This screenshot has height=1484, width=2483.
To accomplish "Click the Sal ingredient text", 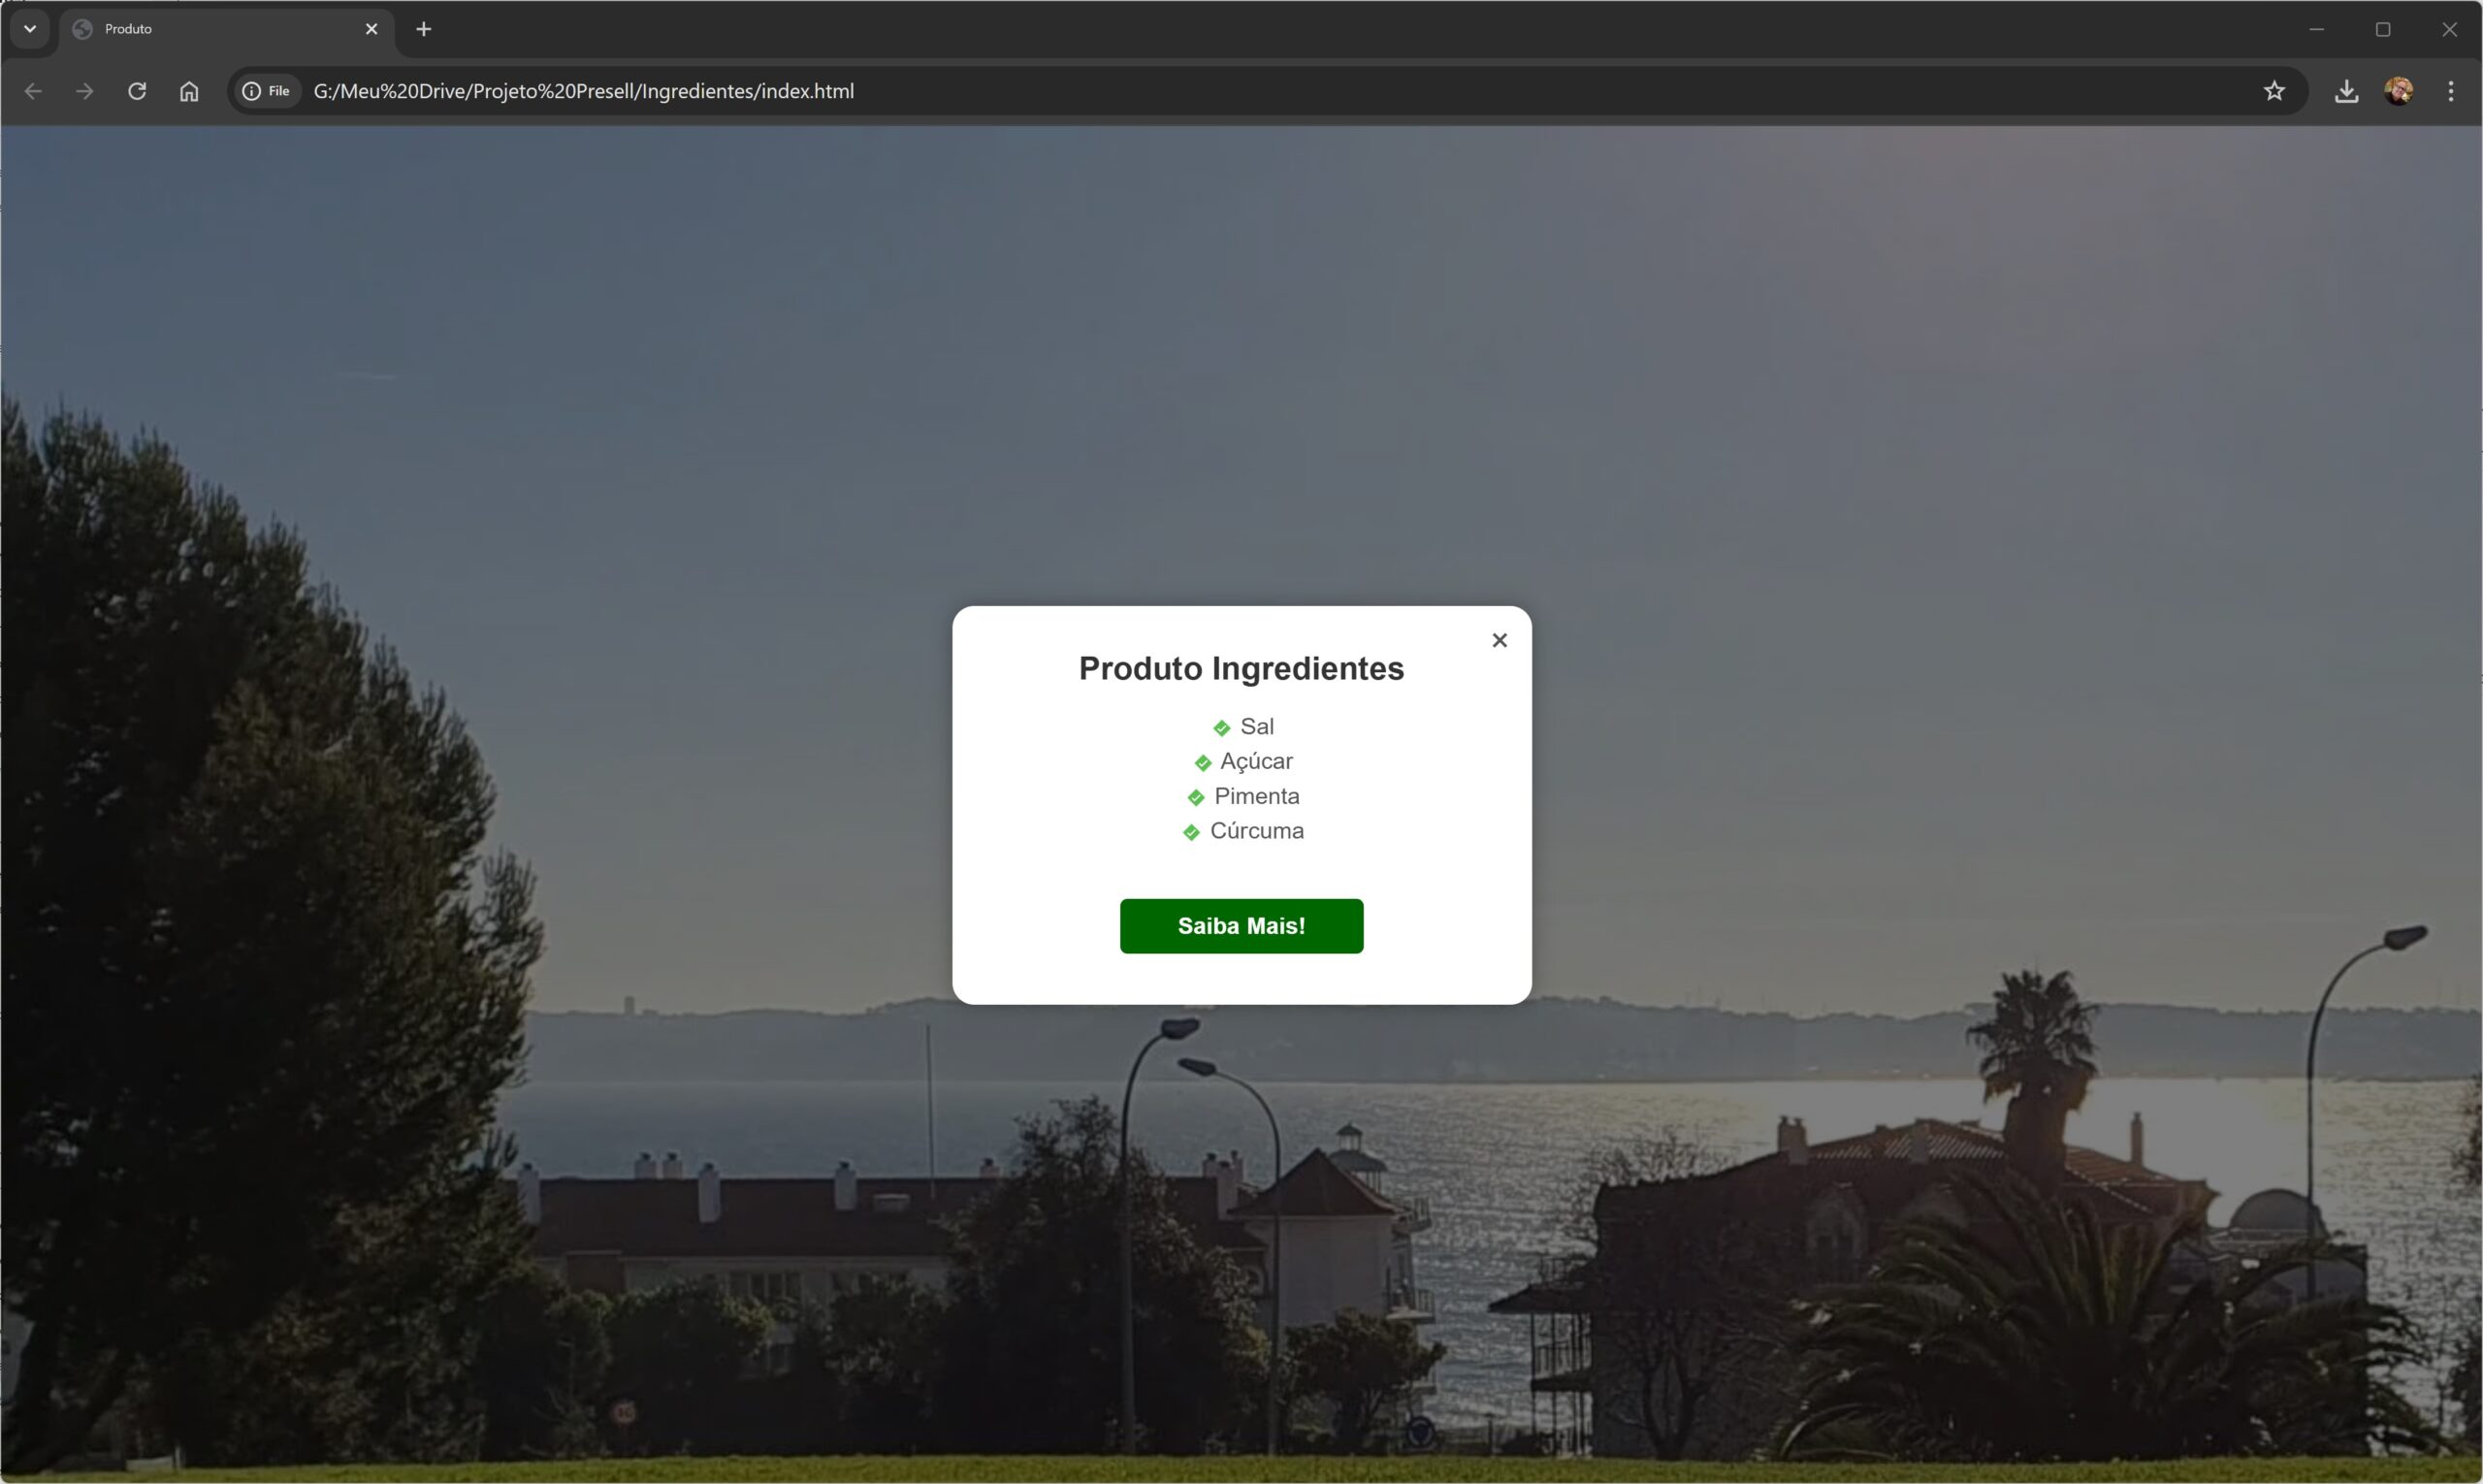I will click(x=1257, y=727).
